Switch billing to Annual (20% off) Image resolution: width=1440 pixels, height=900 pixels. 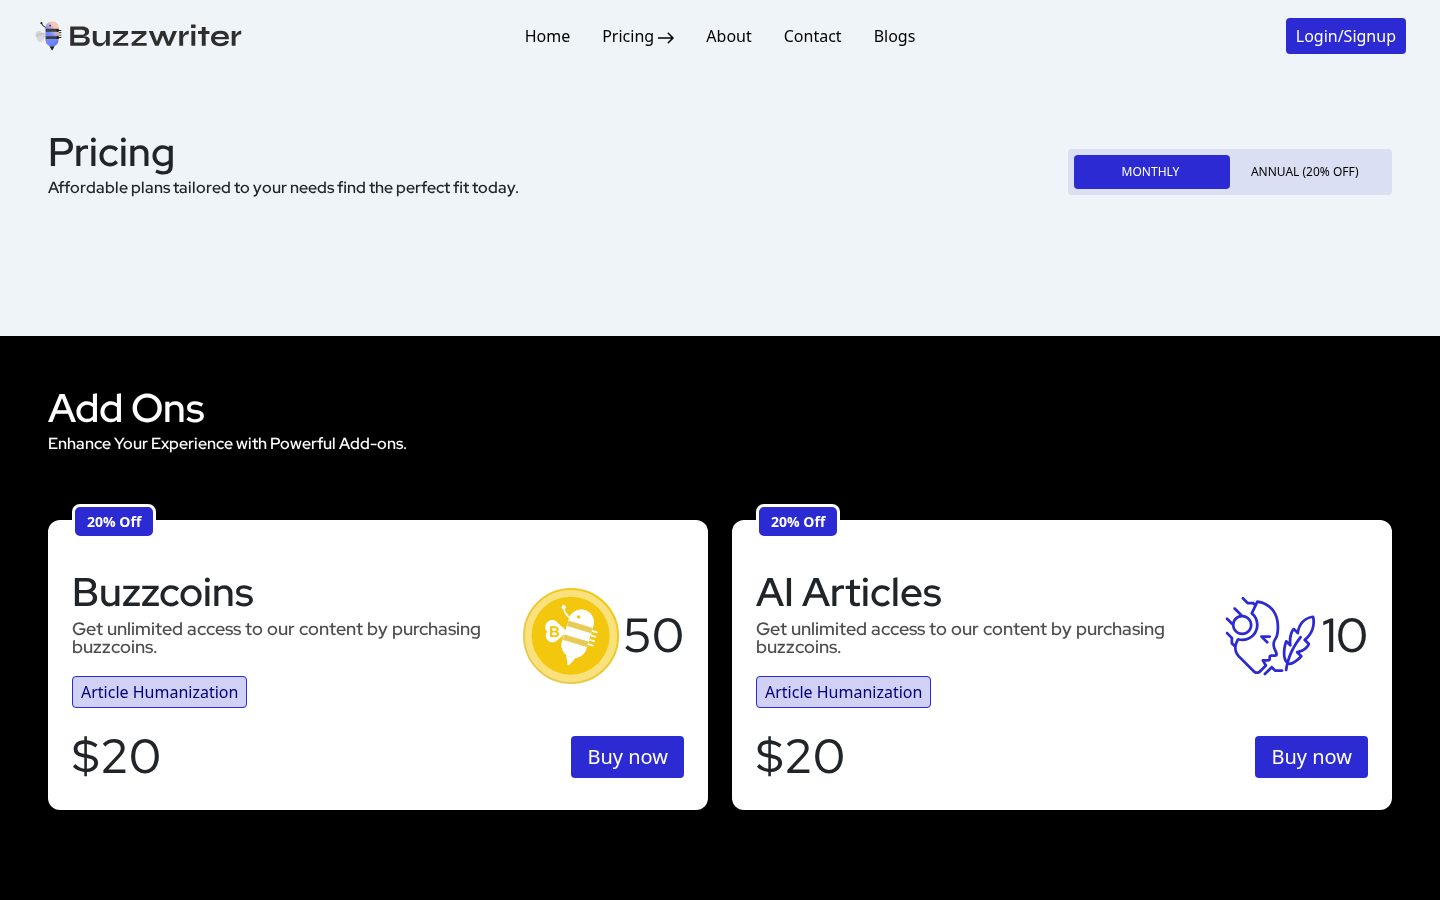pyautogui.click(x=1305, y=172)
